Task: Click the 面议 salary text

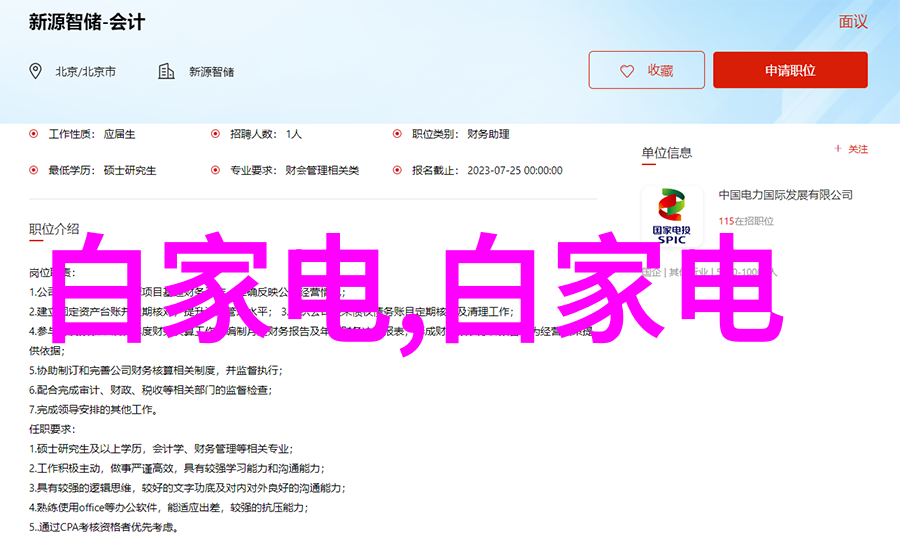Action: (x=853, y=22)
